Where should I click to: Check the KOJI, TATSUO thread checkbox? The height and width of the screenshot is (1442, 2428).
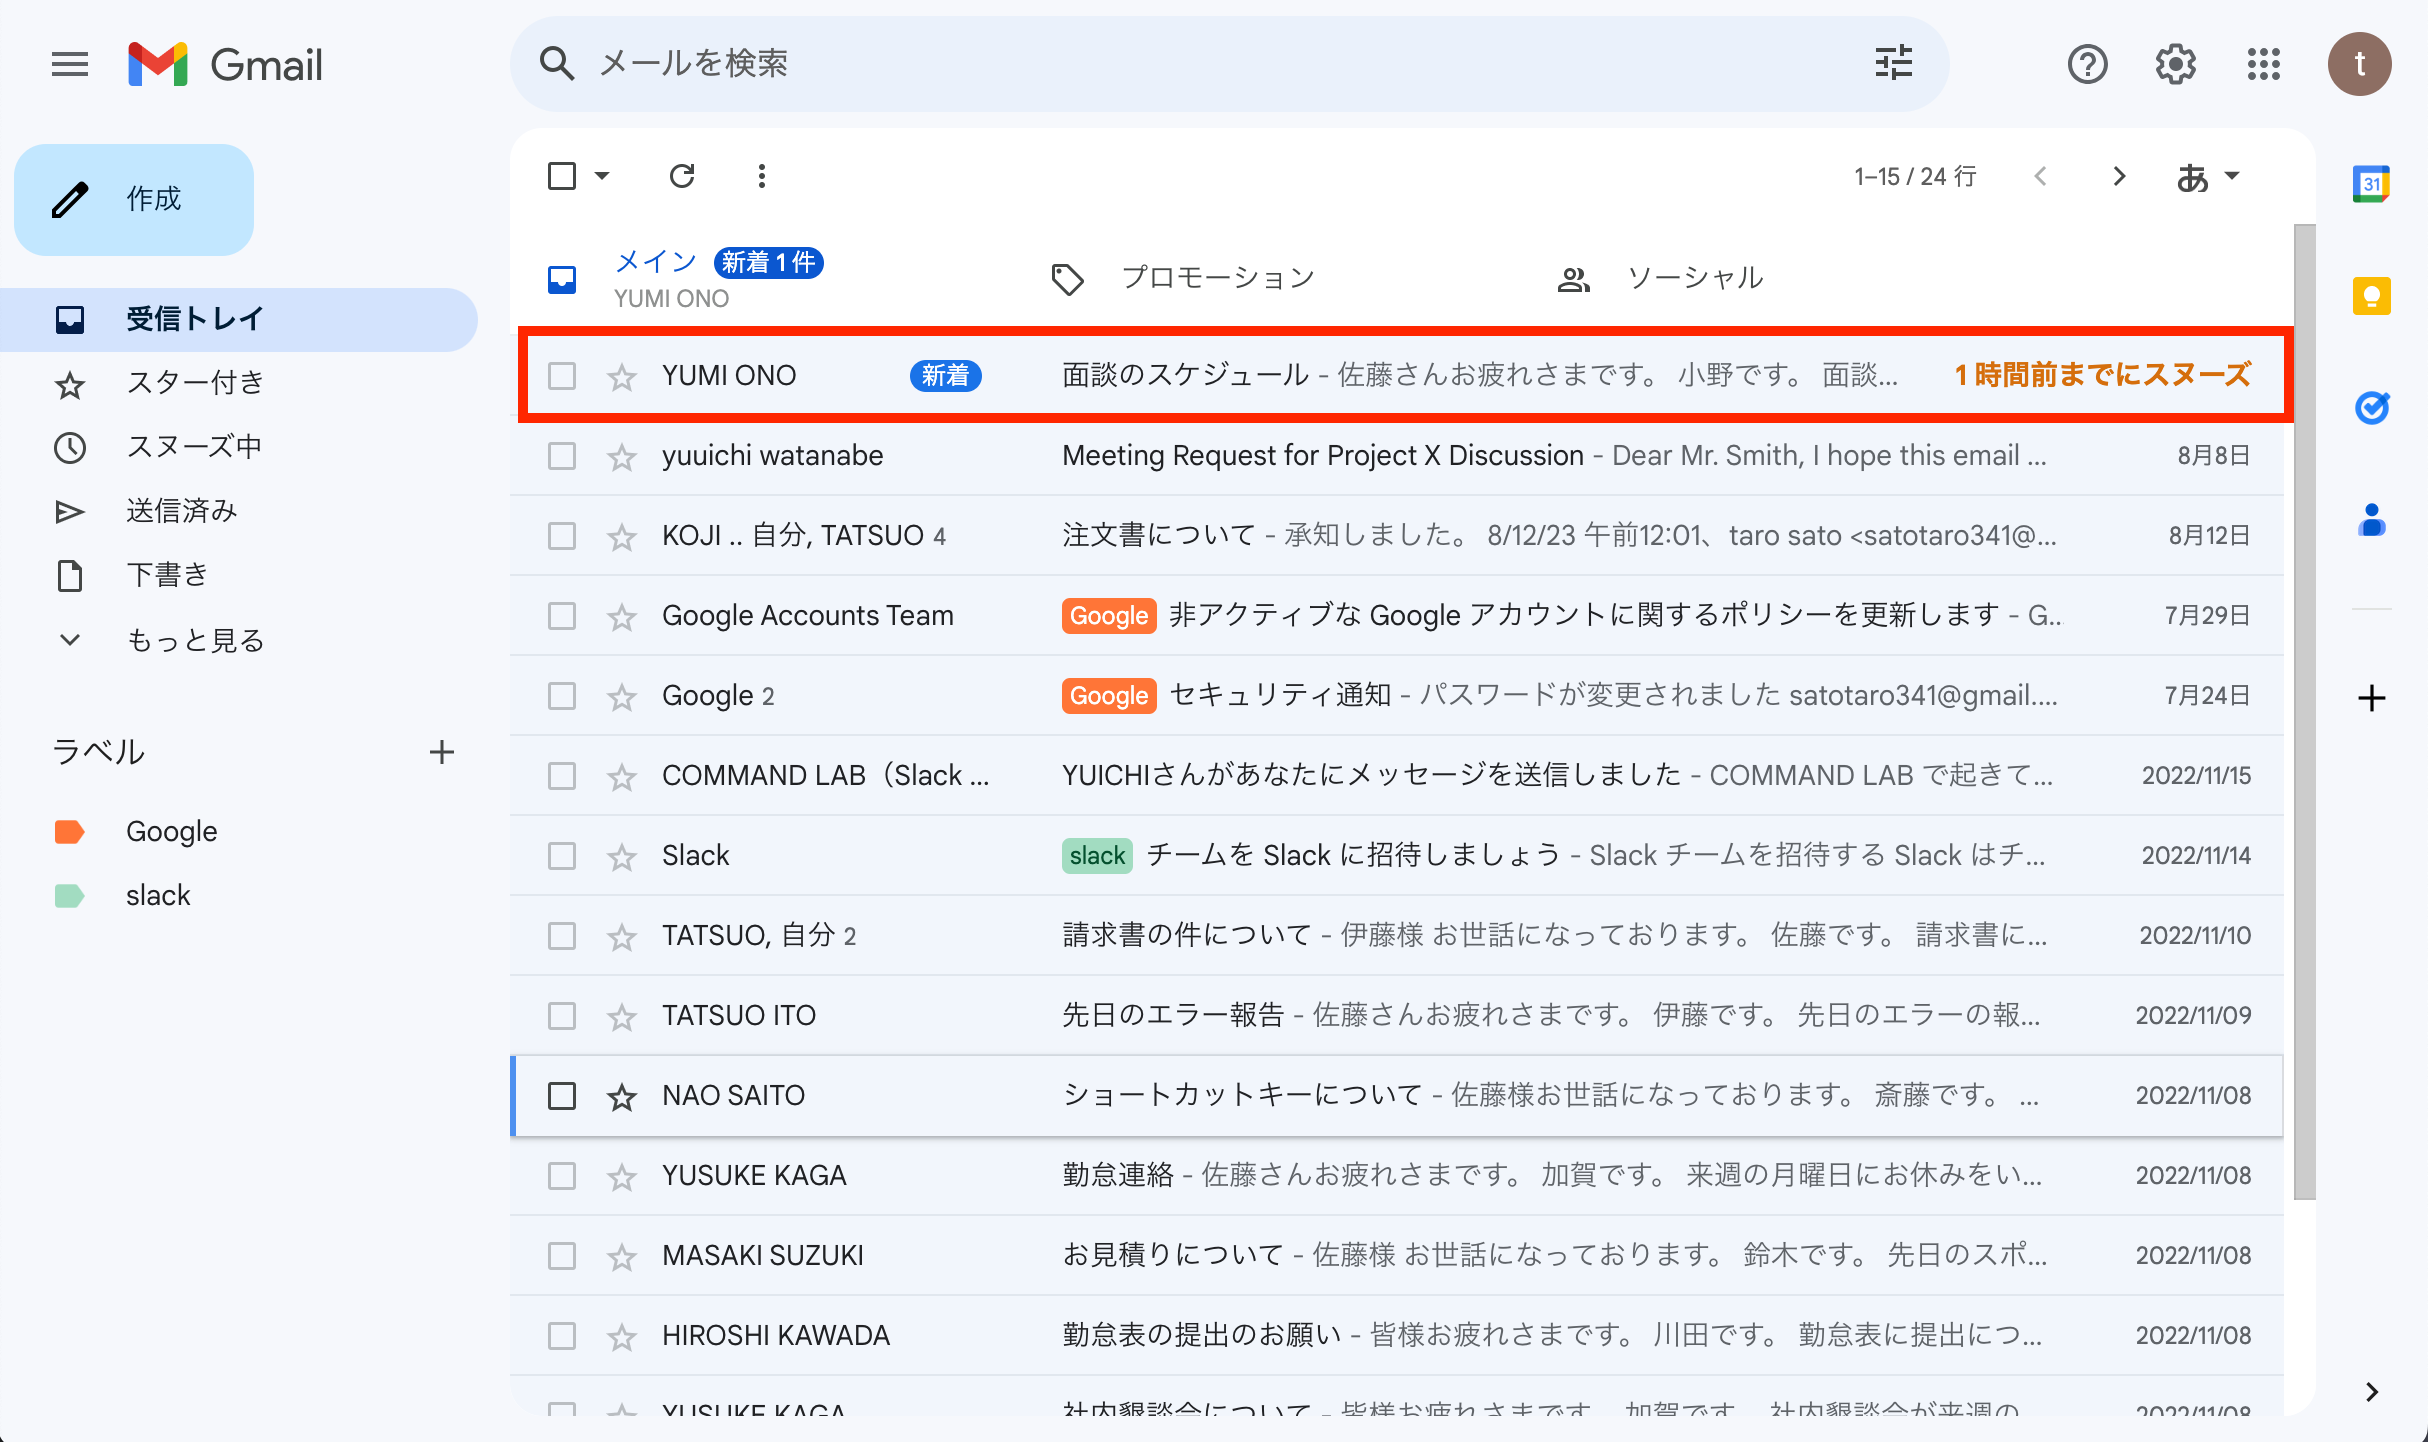(562, 536)
